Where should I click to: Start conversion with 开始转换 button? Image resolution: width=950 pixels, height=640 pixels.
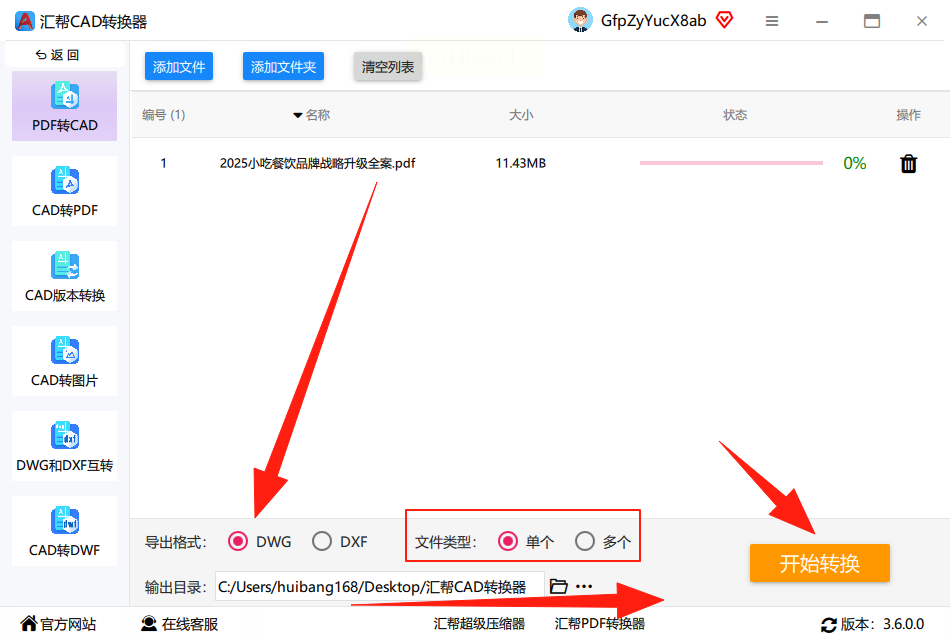[820, 563]
